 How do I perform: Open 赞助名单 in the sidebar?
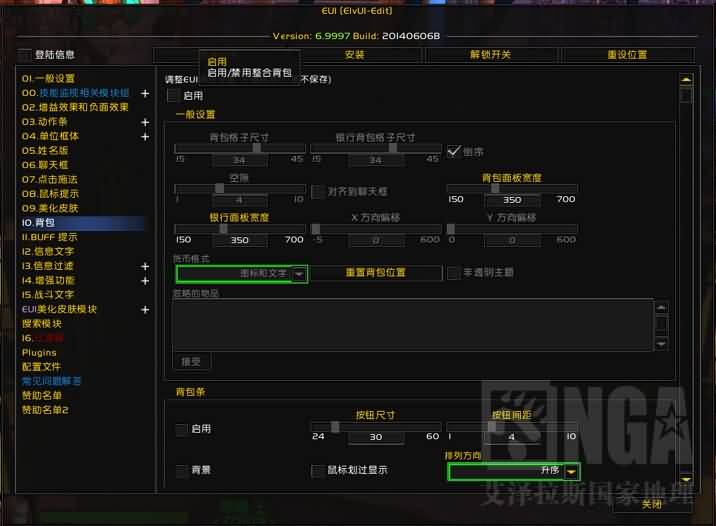42,395
